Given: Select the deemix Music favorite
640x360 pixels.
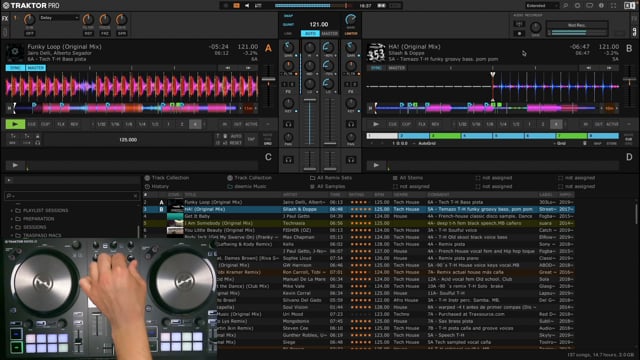Looking at the screenshot, I should click(x=250, y=187).
